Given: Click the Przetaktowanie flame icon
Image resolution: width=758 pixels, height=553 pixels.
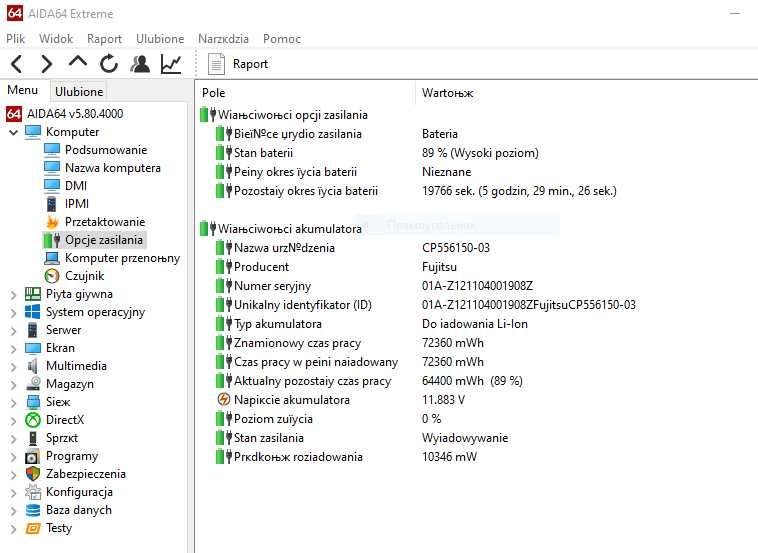Looking at the screenshot, I should 52,222.
